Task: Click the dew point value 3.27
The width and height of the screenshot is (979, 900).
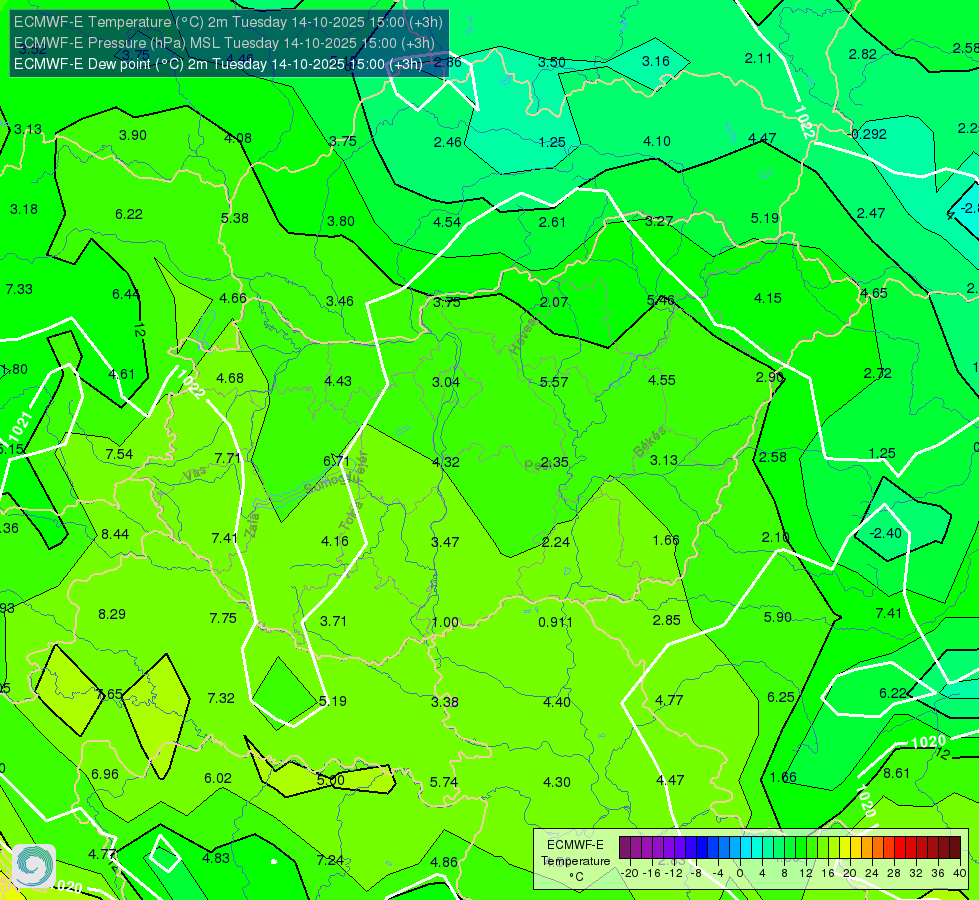Action: 659,221
